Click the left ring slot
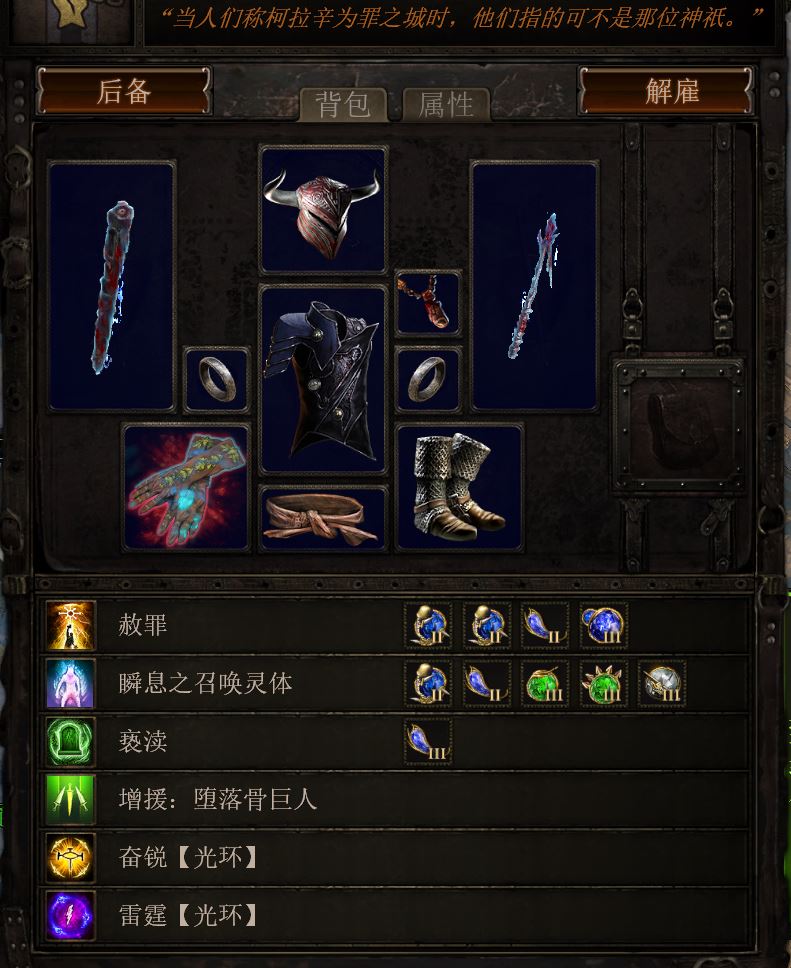 (x=217, y=380)
